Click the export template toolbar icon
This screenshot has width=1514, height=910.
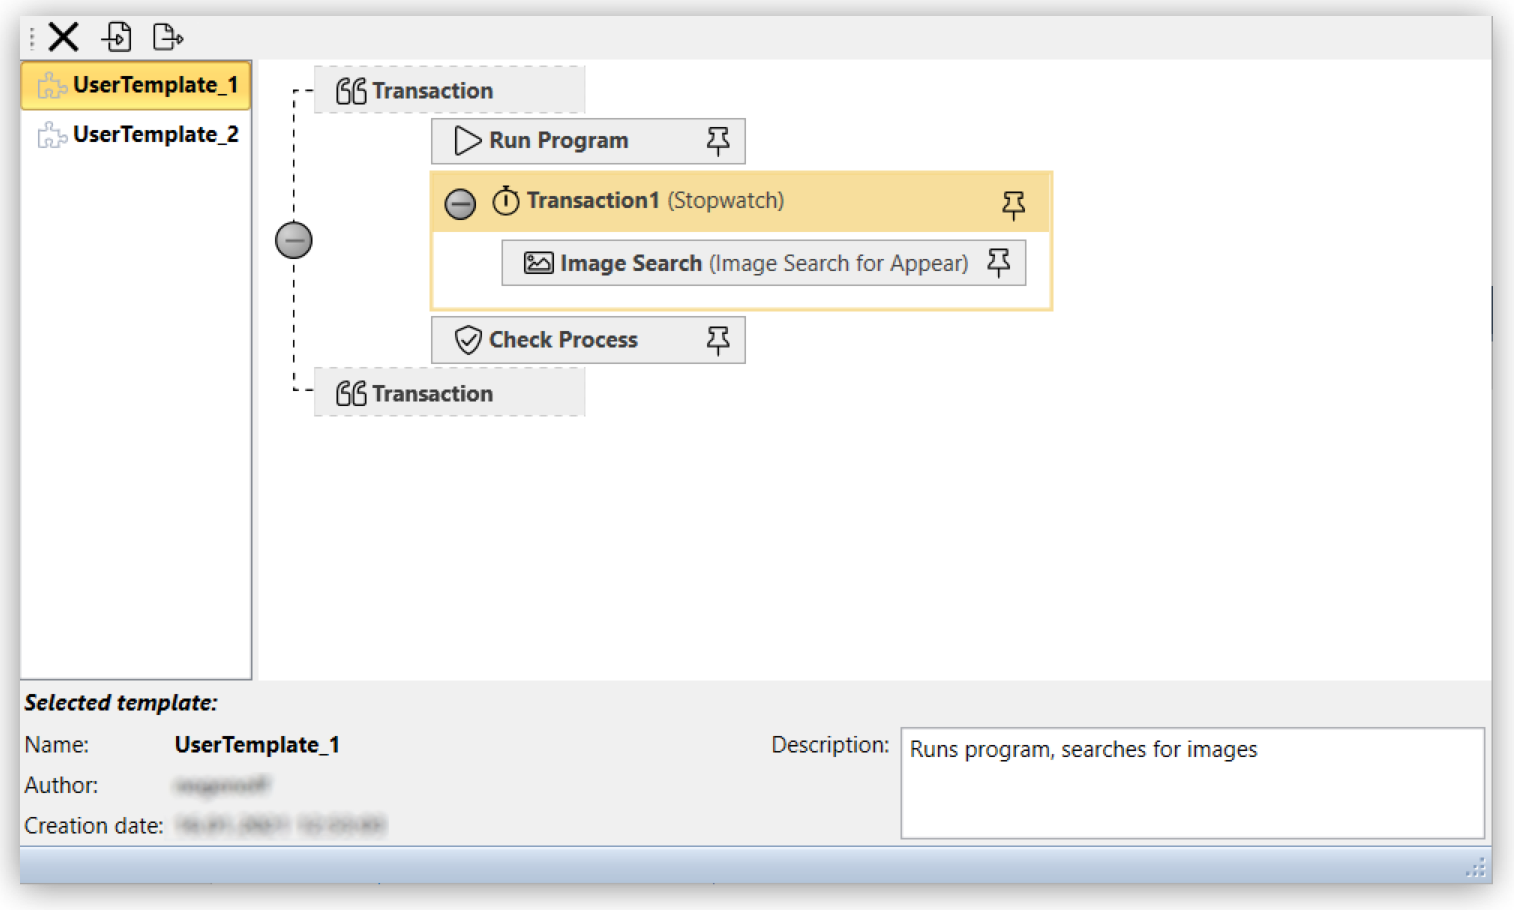click(x=167, y=36)
